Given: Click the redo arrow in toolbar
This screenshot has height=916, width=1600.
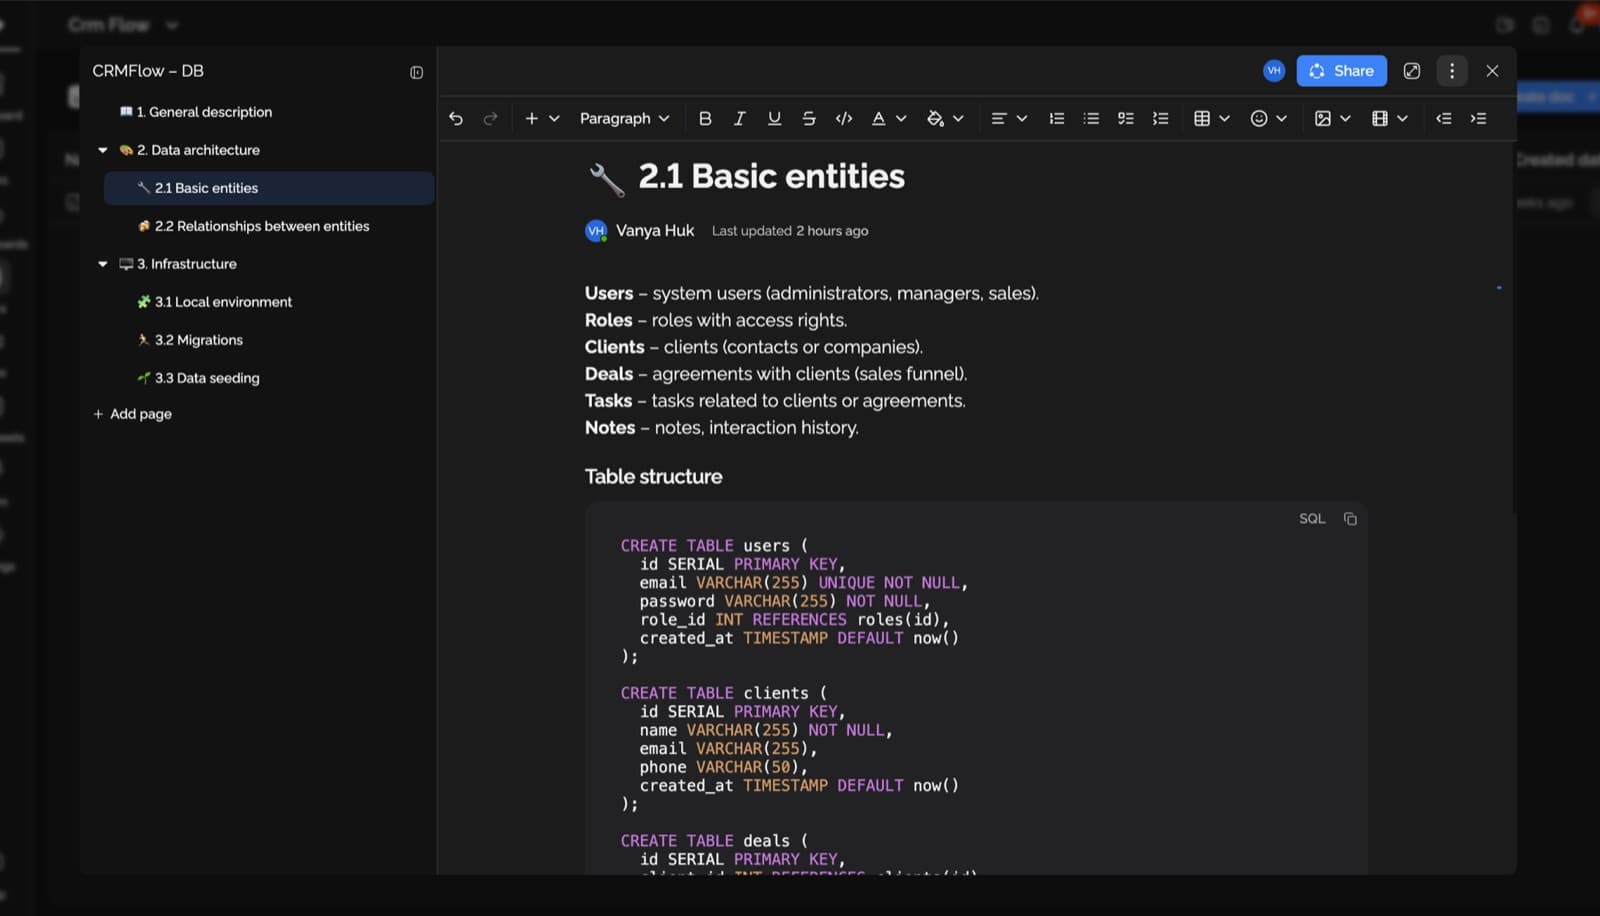Looking at the screenshot, I should [490, 118].
